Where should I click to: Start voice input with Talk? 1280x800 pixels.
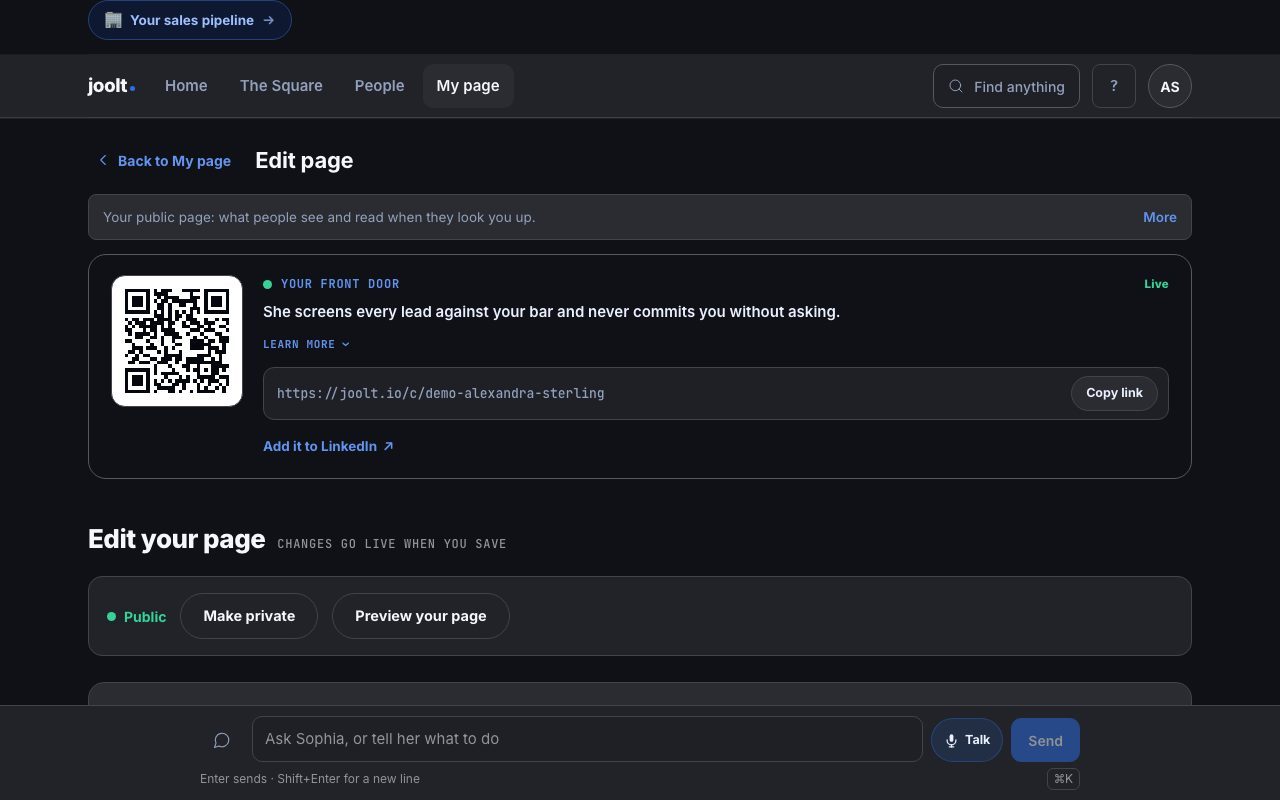coord(967,740)
